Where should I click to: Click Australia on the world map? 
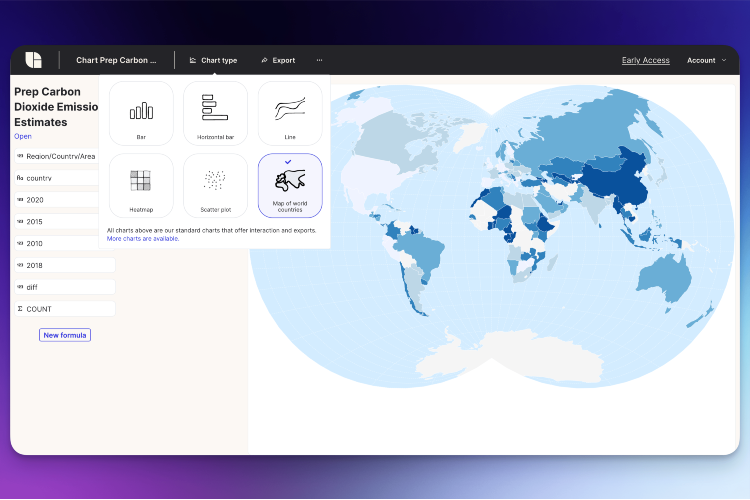665,280
